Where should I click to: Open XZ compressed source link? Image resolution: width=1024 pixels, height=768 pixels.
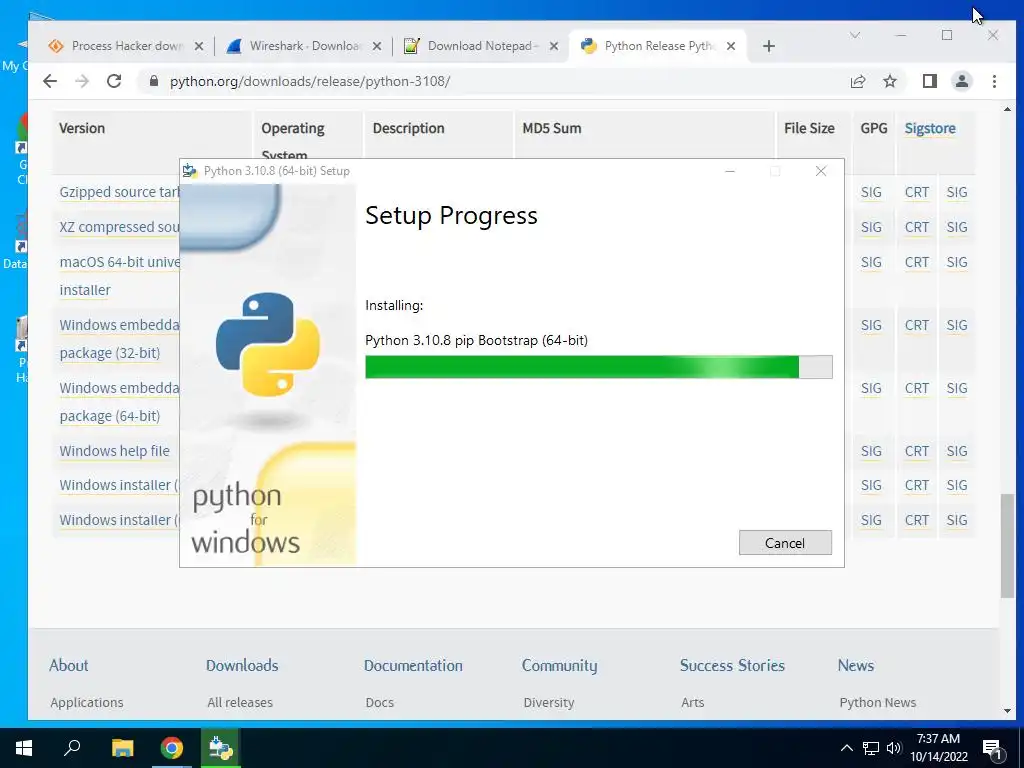point(119,227)
